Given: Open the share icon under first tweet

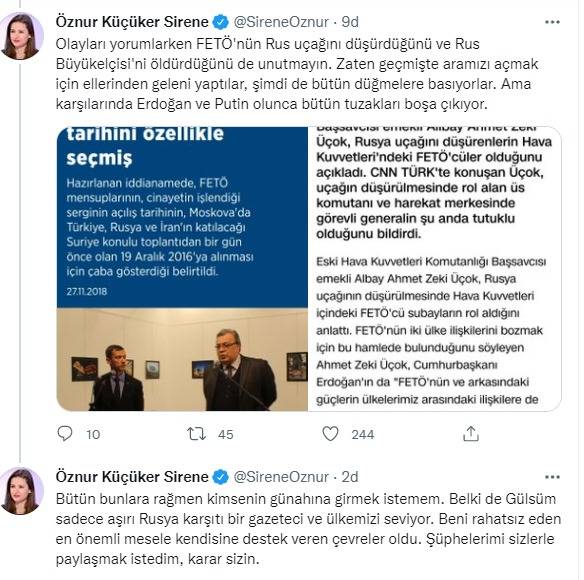Looking at the screenshot, I should (x=470, y=434).
